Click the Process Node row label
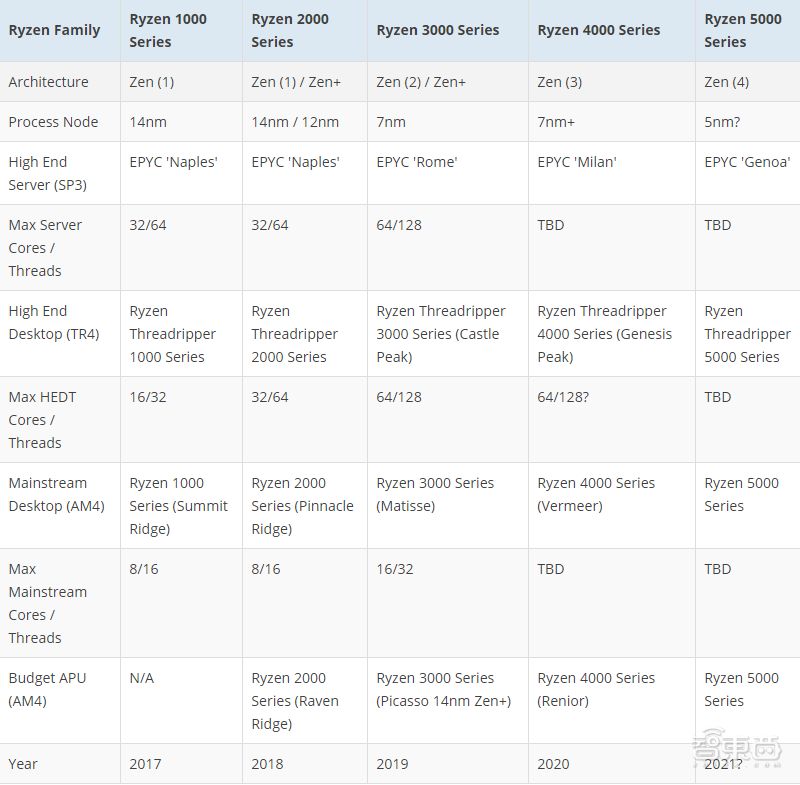This screenshot has width=800, height=785. coord(53,122)
